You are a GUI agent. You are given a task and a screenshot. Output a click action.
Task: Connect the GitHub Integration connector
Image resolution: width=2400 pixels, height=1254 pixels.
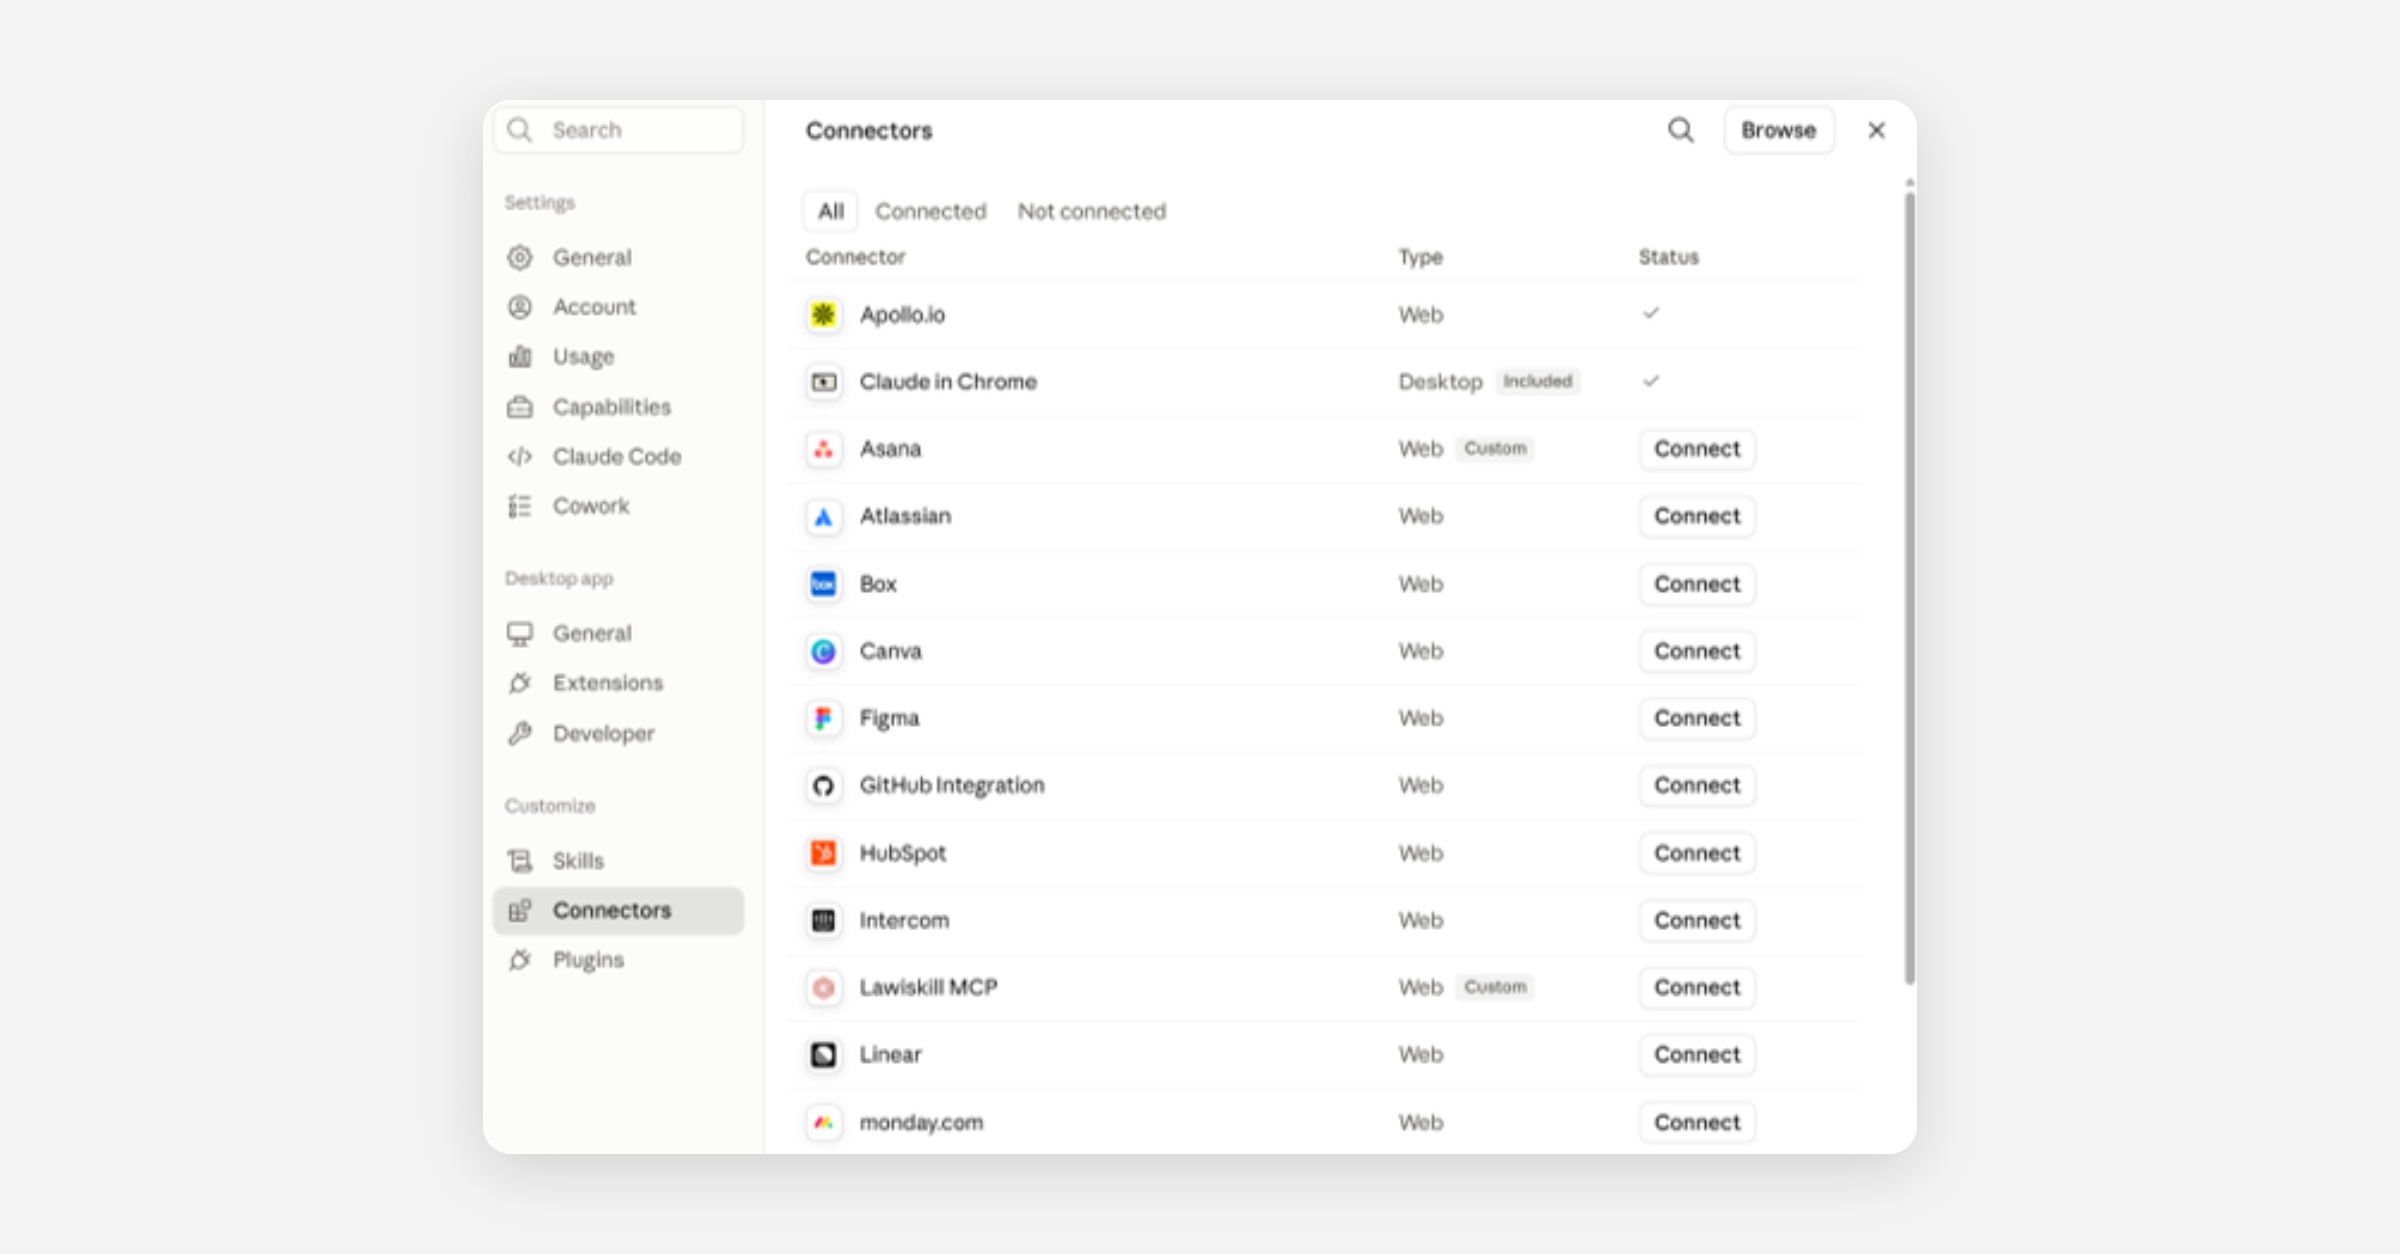pyautogui.click(x=1697, y=786)
